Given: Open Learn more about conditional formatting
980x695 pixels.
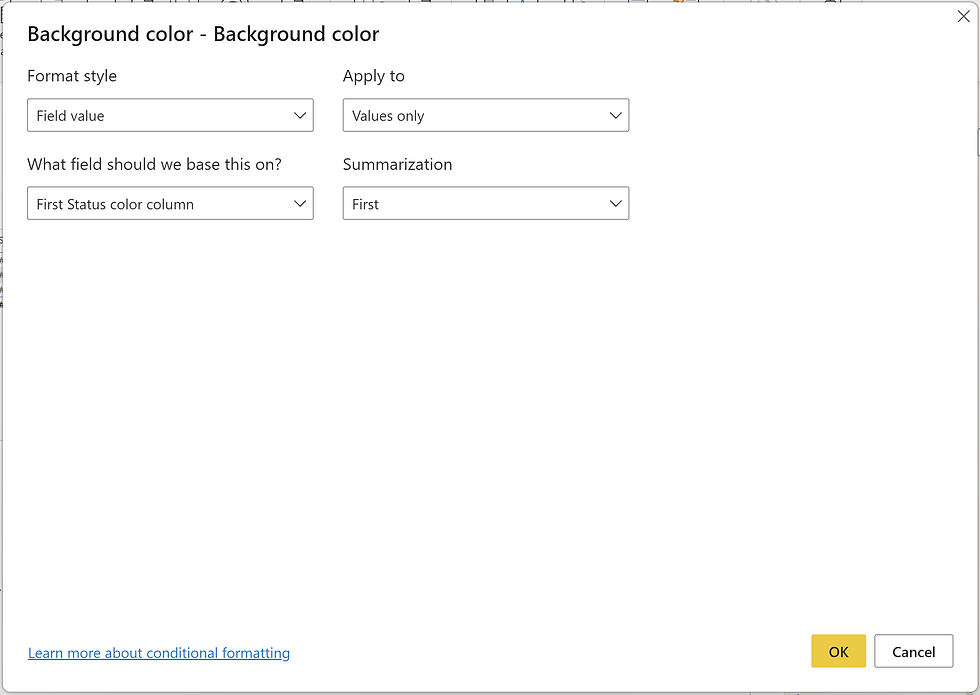Looking at the screenshot, I should pyautogui.click(x=159, y=653).
